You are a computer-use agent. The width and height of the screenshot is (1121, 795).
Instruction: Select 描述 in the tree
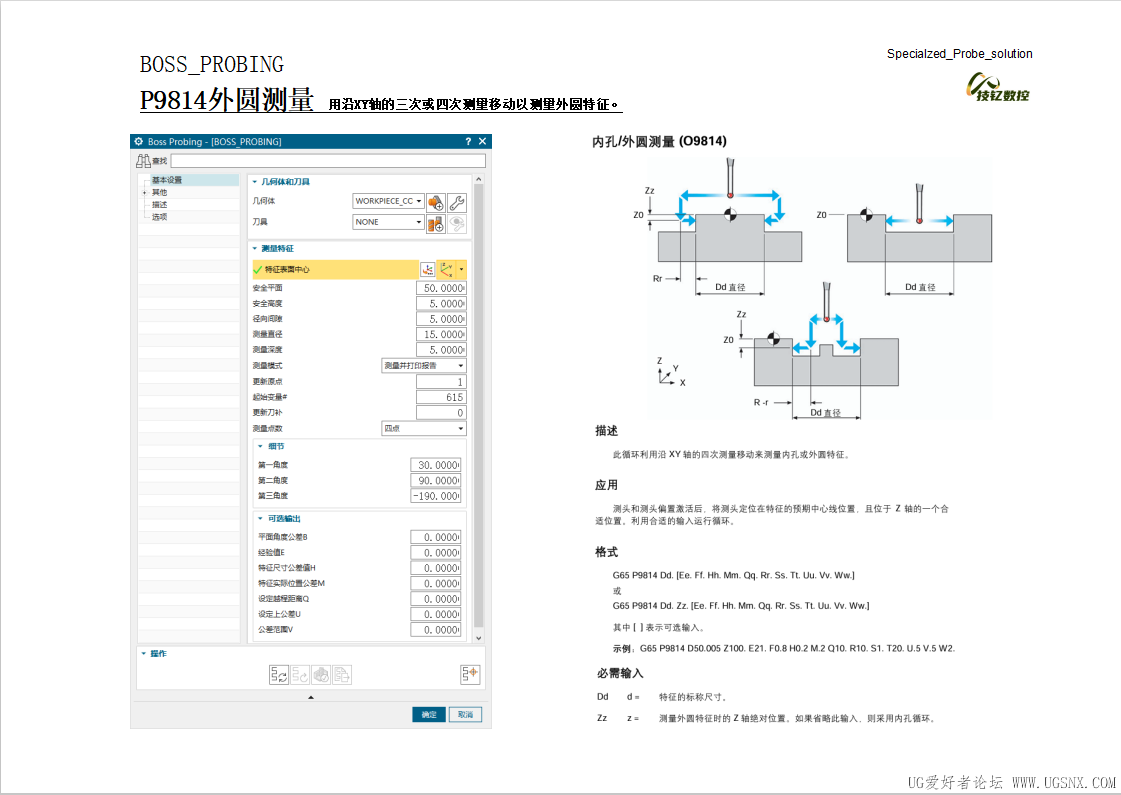click(x=159, y=204)
